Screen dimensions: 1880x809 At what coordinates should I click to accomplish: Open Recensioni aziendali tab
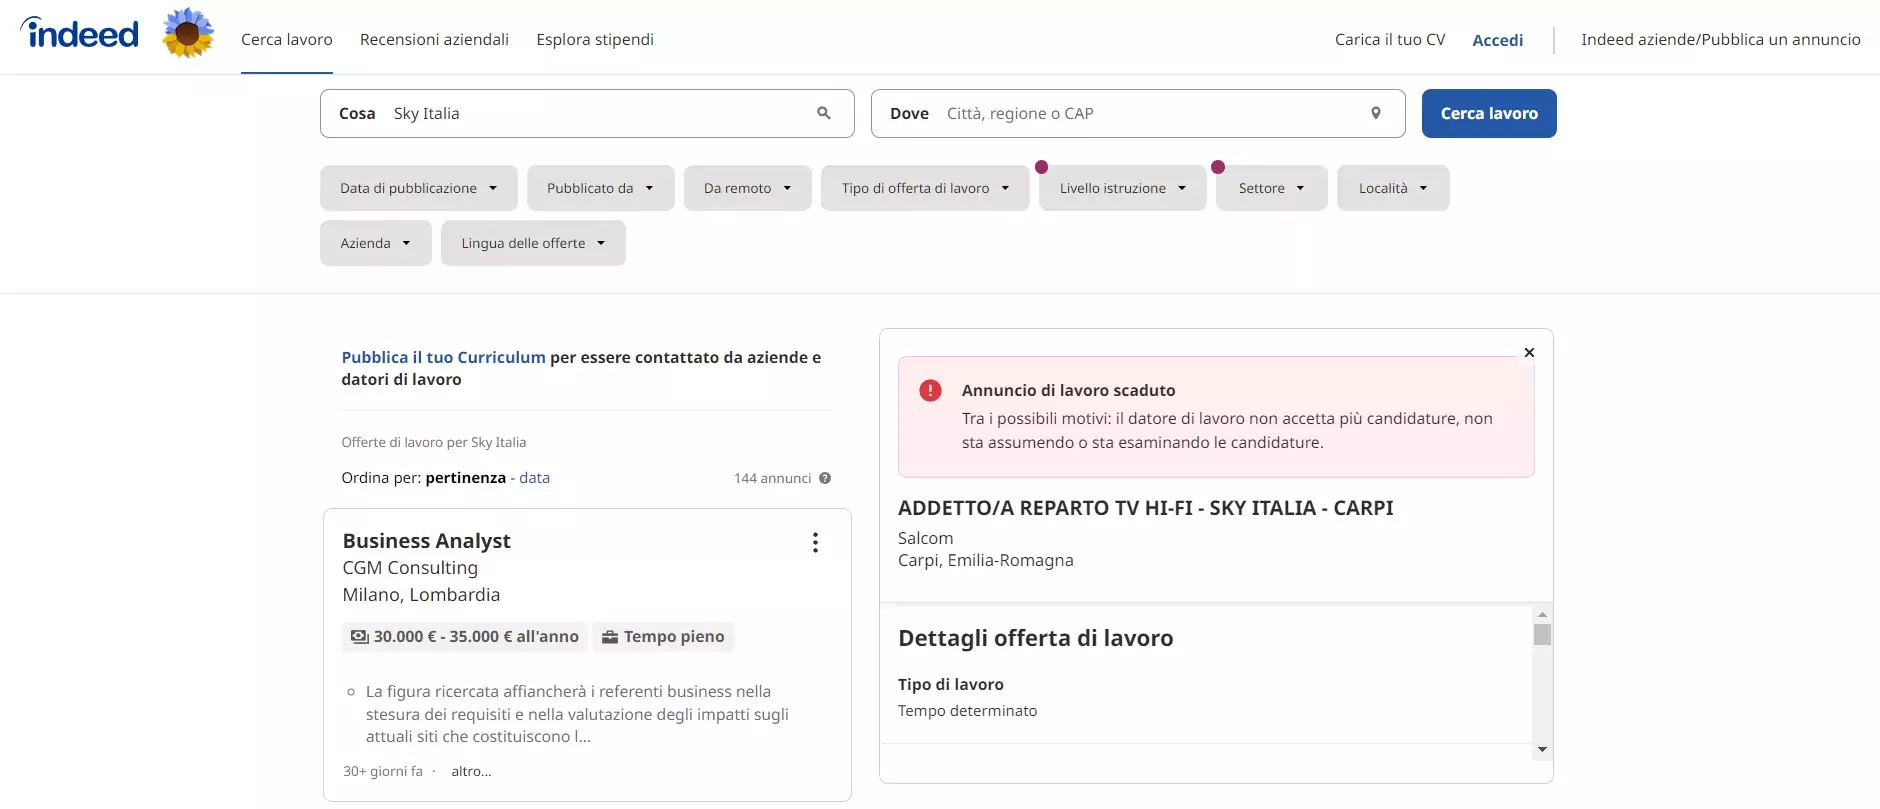pos(434,39)
